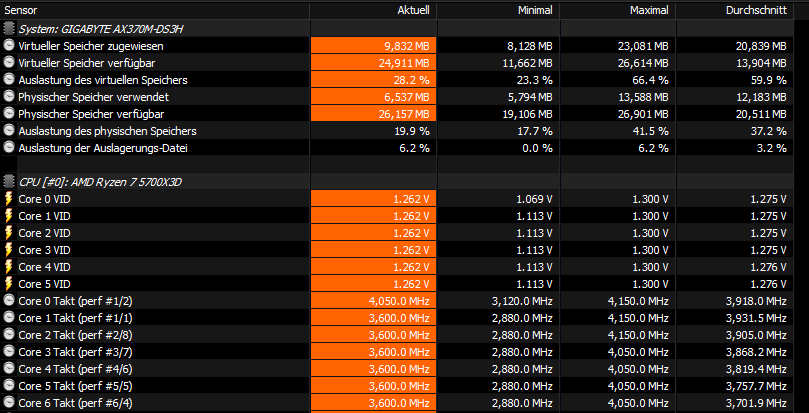Click the average value 20,839 MB
The width and height of the screenshot is (809, 413).
tap(761, 46)
